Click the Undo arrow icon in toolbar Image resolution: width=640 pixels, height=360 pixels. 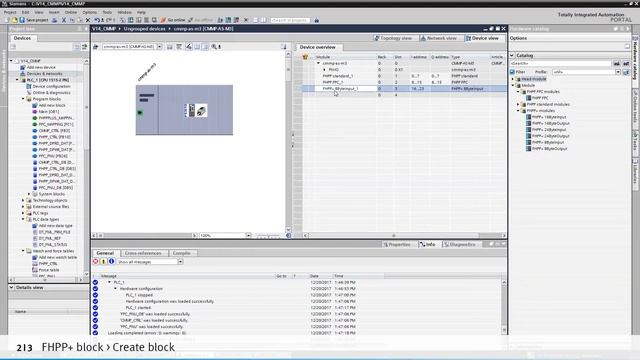point(97,20)
